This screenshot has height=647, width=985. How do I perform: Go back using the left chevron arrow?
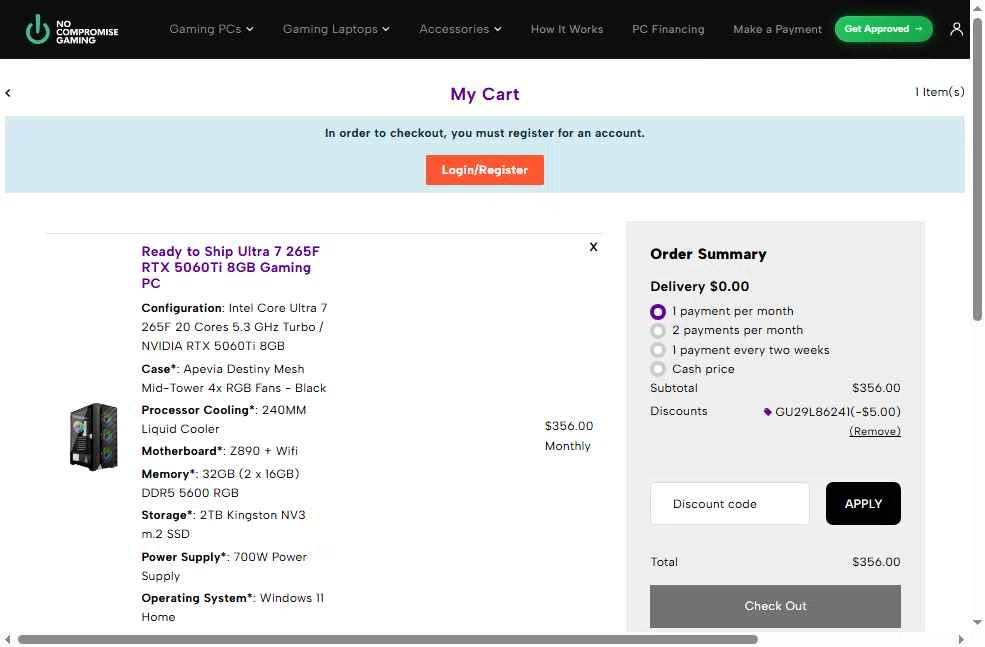(x=8, y=93)
